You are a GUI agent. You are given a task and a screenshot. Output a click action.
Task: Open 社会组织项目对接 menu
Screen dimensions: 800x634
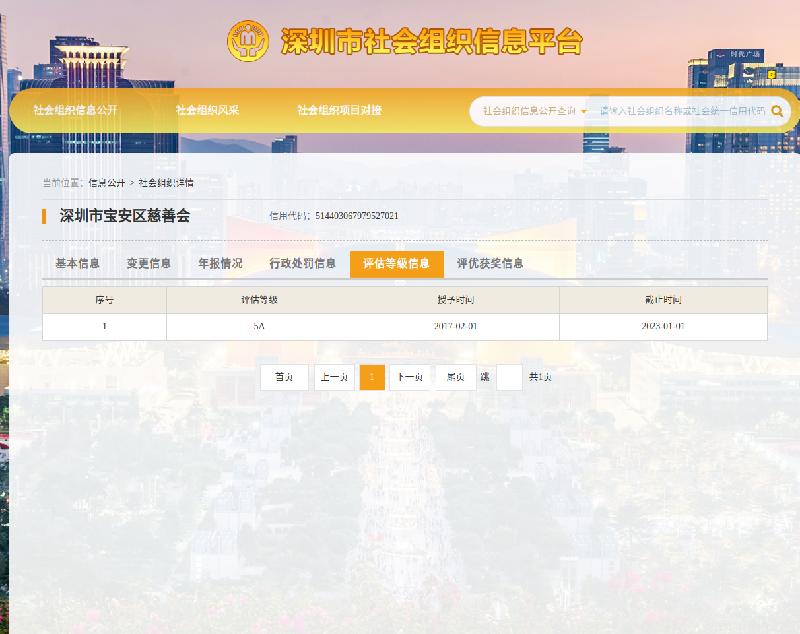point(340,110)
